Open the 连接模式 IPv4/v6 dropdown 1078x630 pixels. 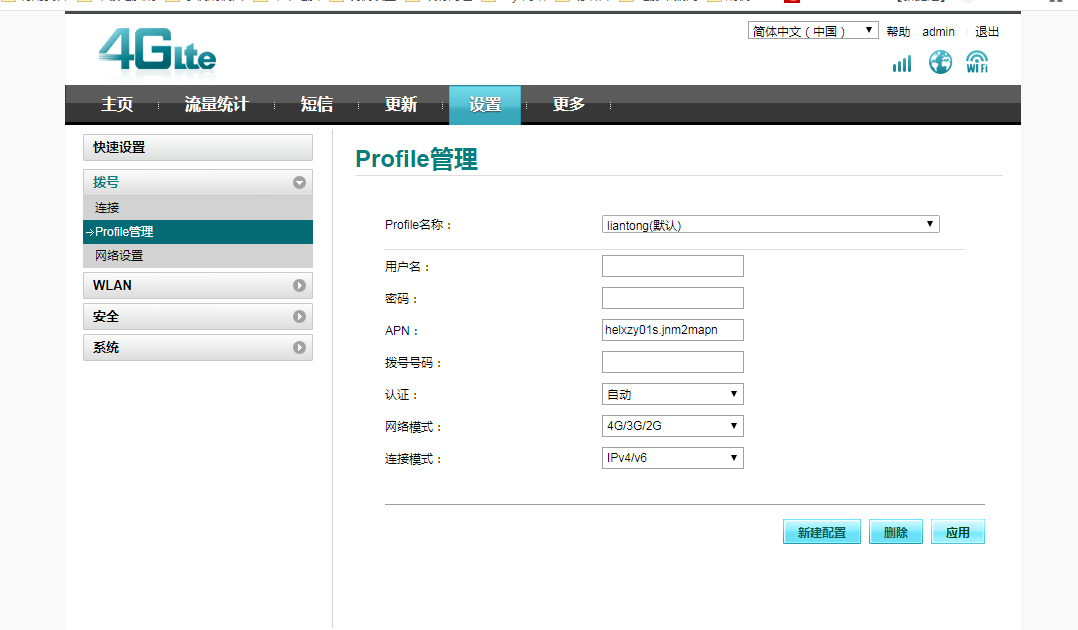point(672,458)
